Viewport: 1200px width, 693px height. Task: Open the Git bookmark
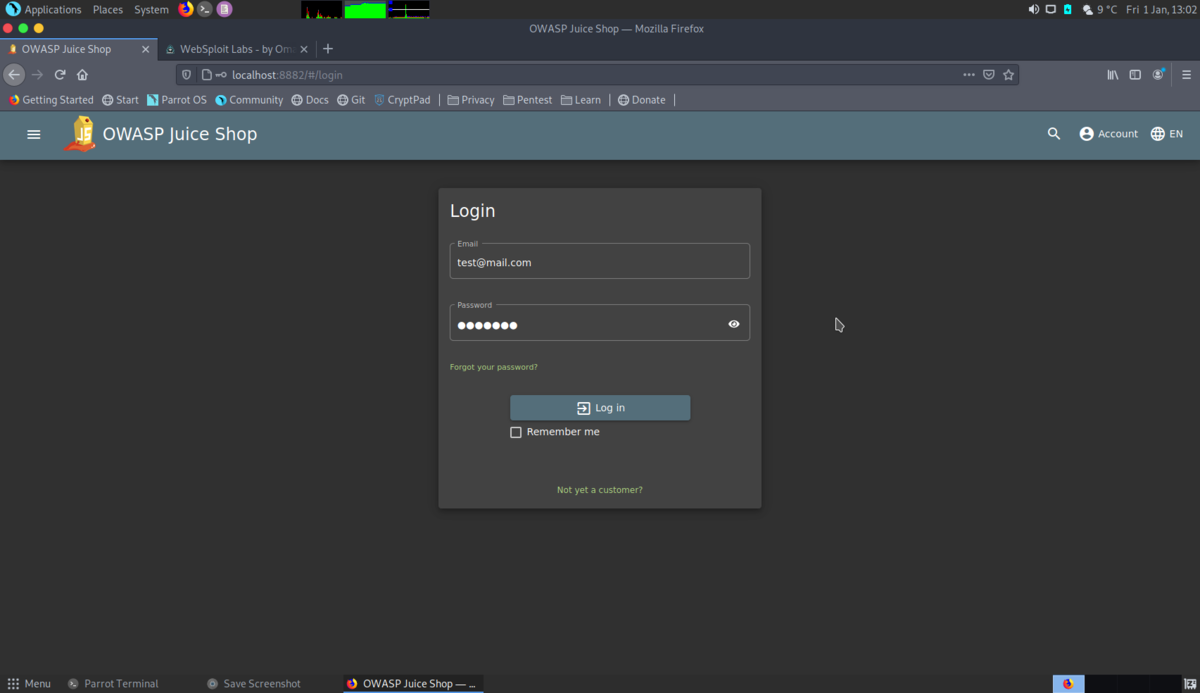pyautogui.click(x=351, y=100)
